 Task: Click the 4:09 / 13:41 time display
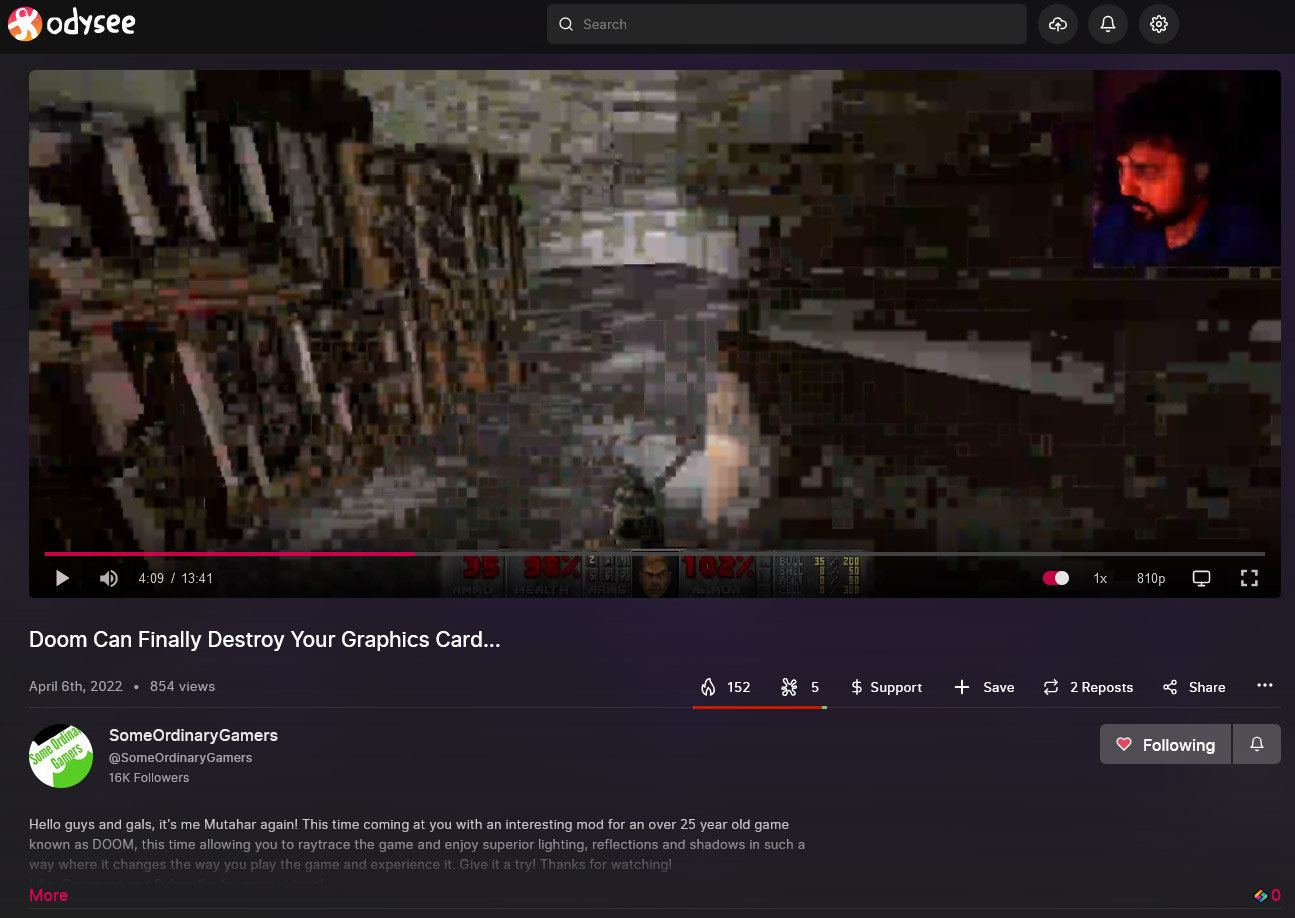pos(175,578)
